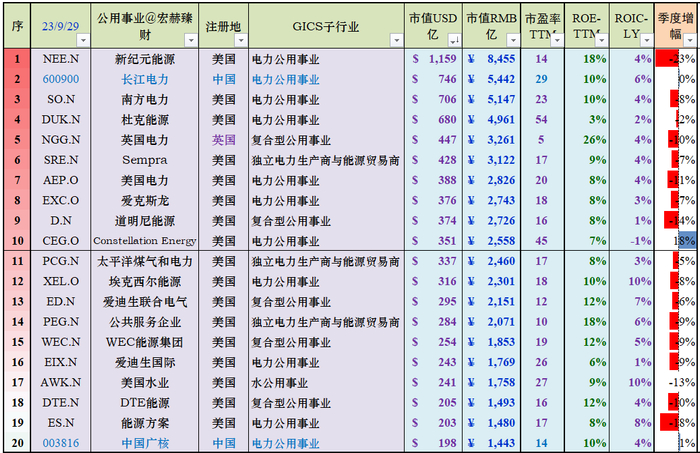Open filter dropdown for ROE-TTM column

point(602,41)
